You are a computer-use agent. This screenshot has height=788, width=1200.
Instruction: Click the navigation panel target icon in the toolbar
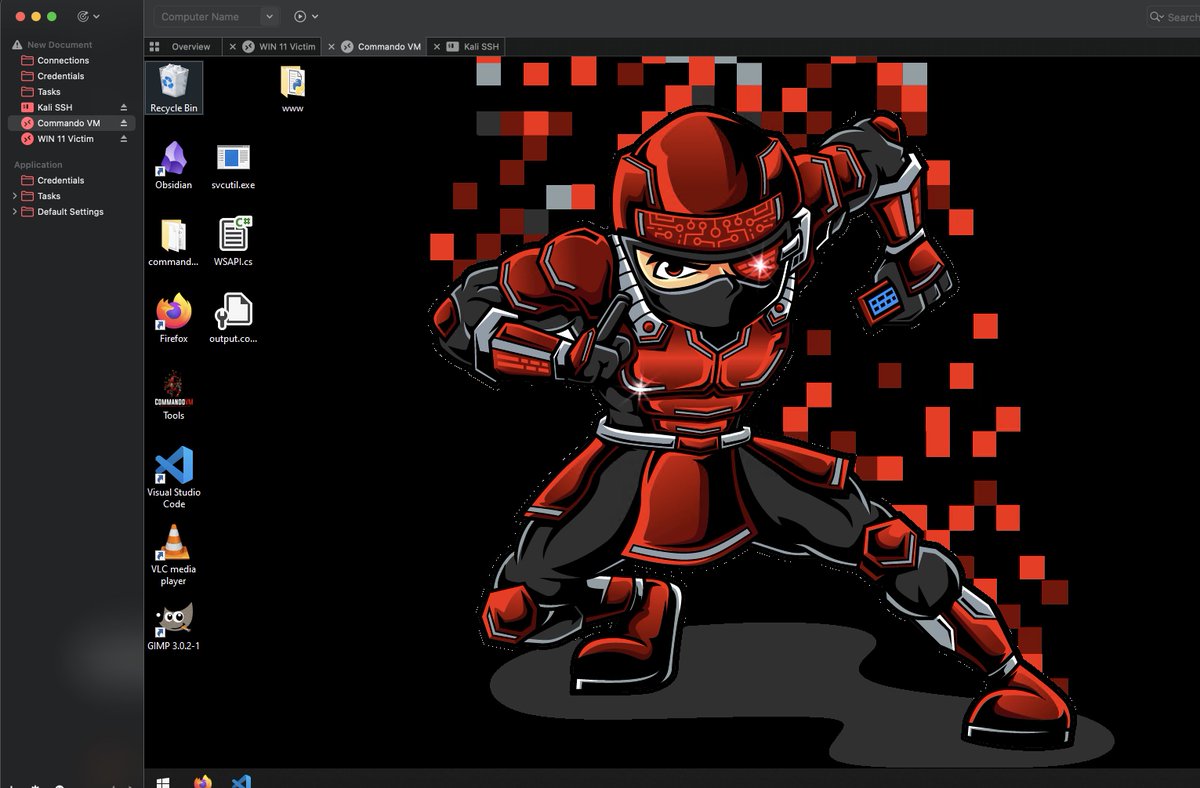(x=83, y=16)
